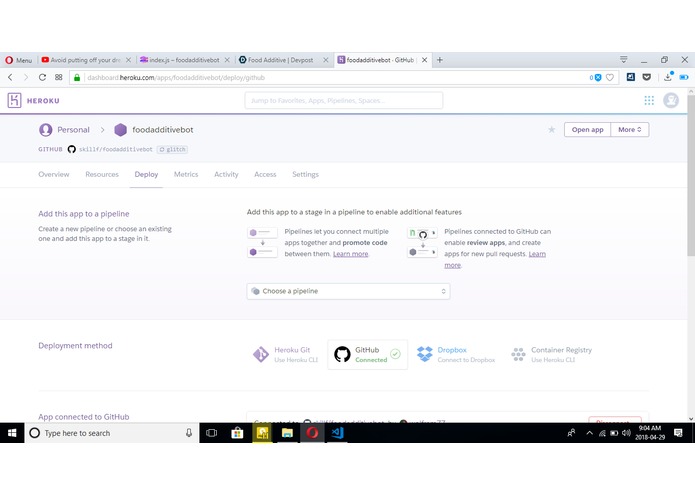Expand the Choose a pipeline dropdown
This screenshot has height=494, width=695.
[x=348, y=291]
